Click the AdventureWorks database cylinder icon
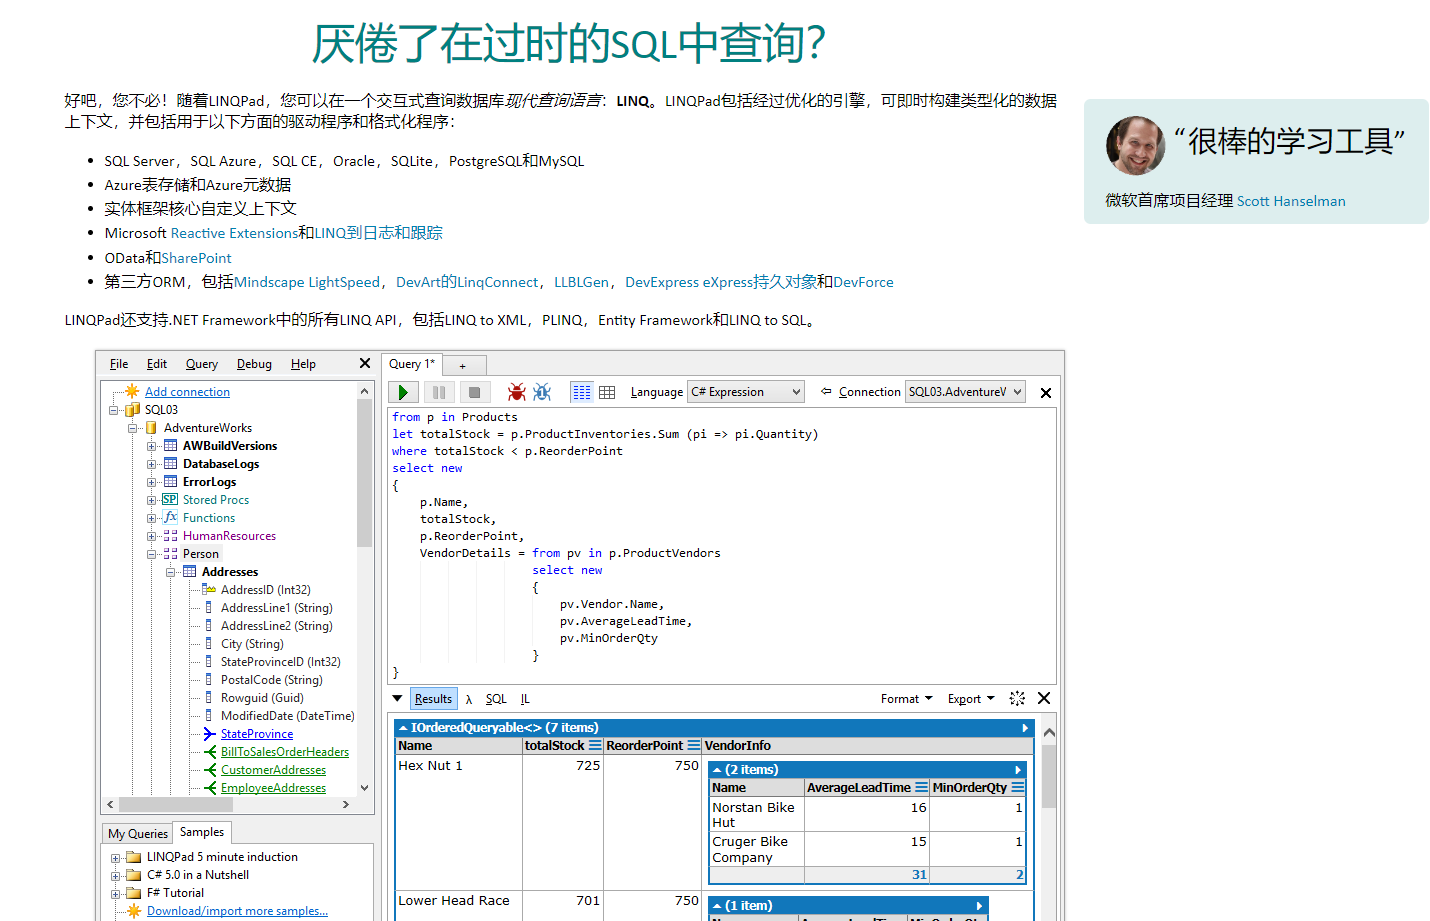The height and width of the screenshot is (921, 1430). tap(151, 427)
